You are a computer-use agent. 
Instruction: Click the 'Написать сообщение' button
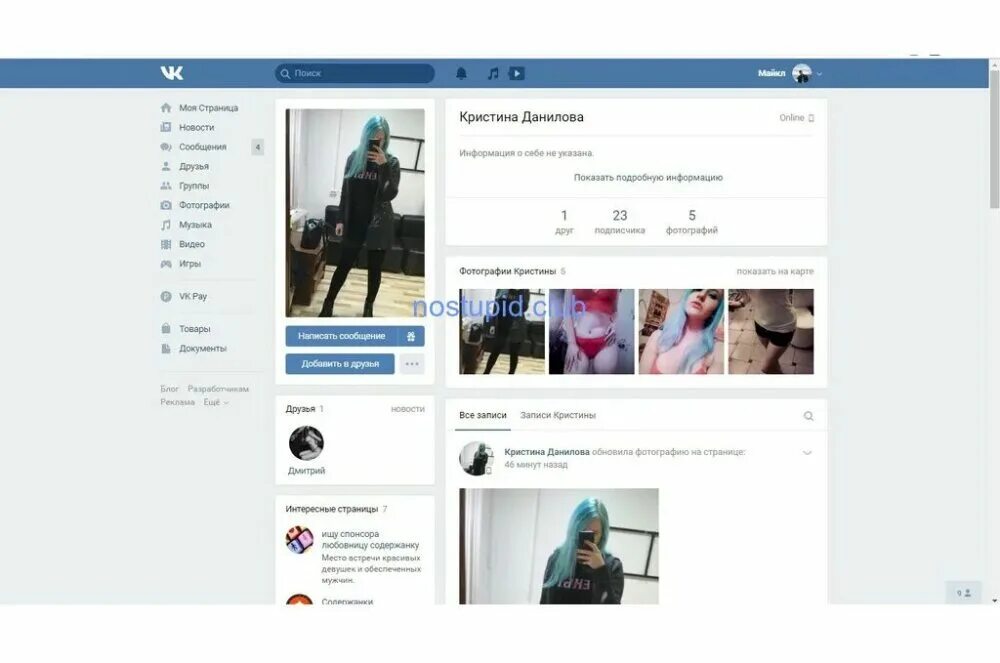coord(341,336)
